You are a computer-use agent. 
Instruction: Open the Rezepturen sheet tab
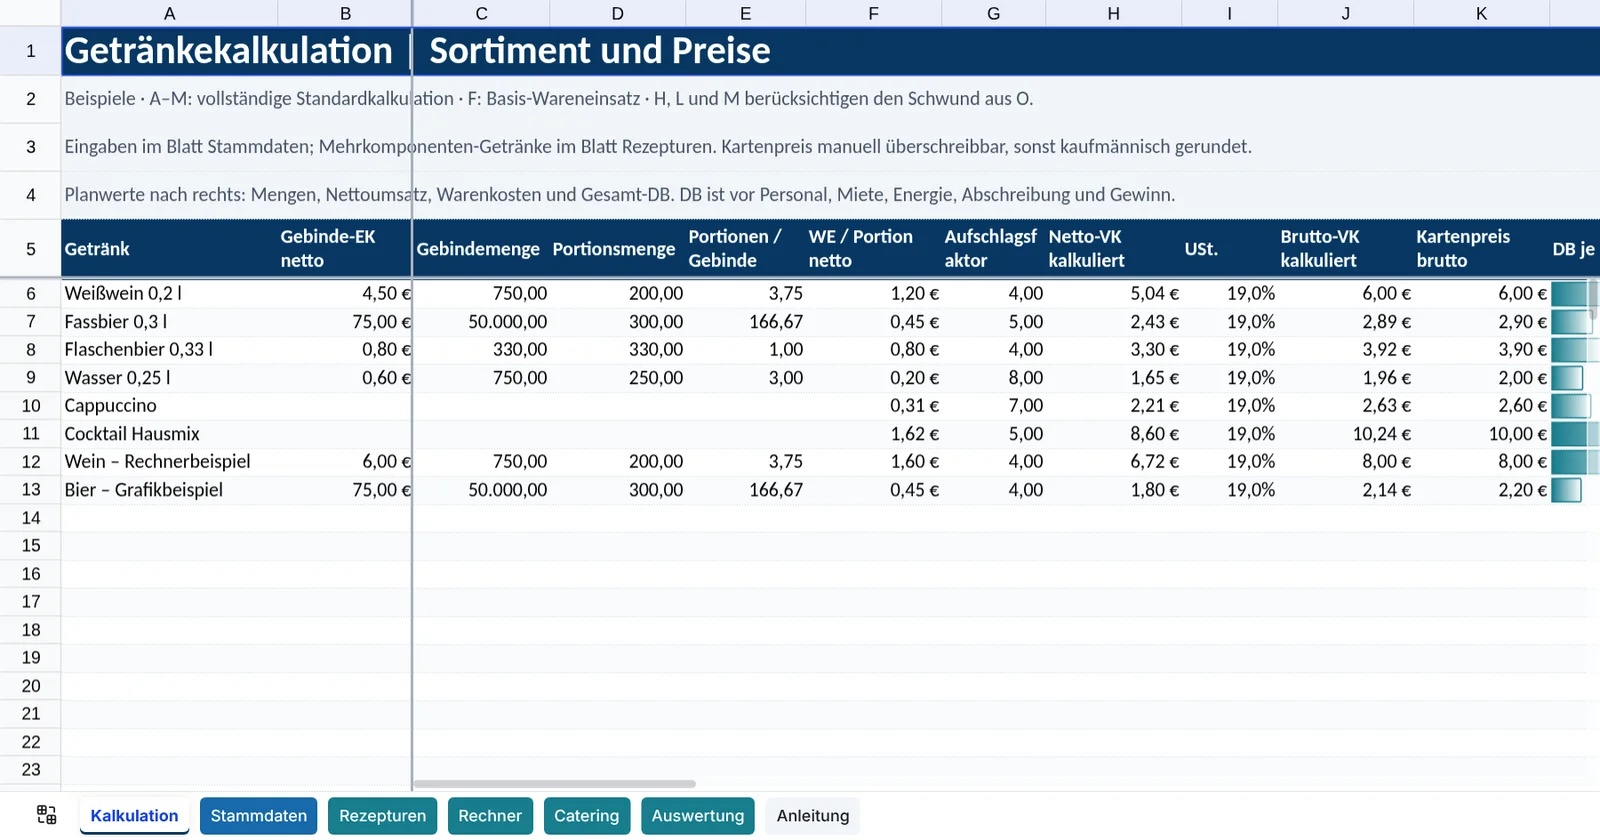pyautogui.click(x=382, y=816)
